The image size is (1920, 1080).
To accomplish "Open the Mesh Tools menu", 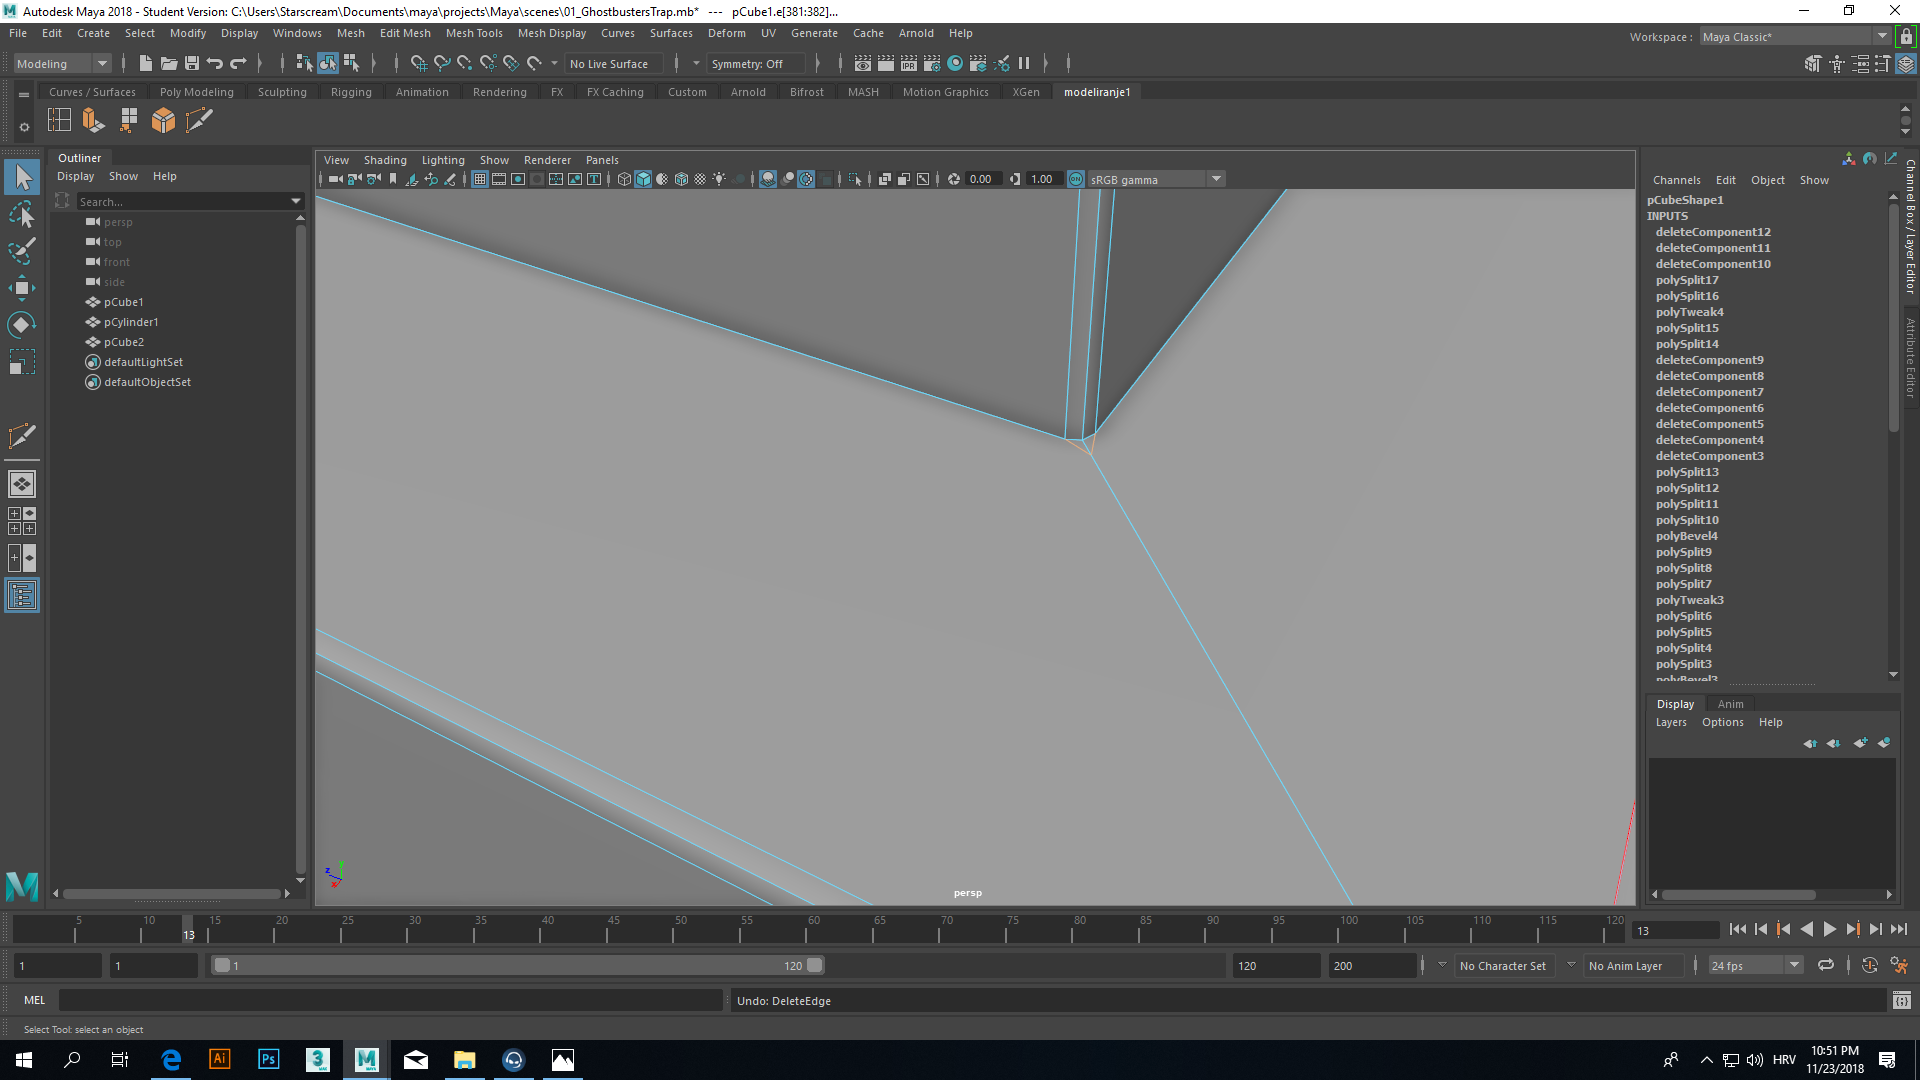I will coord(474,33).
